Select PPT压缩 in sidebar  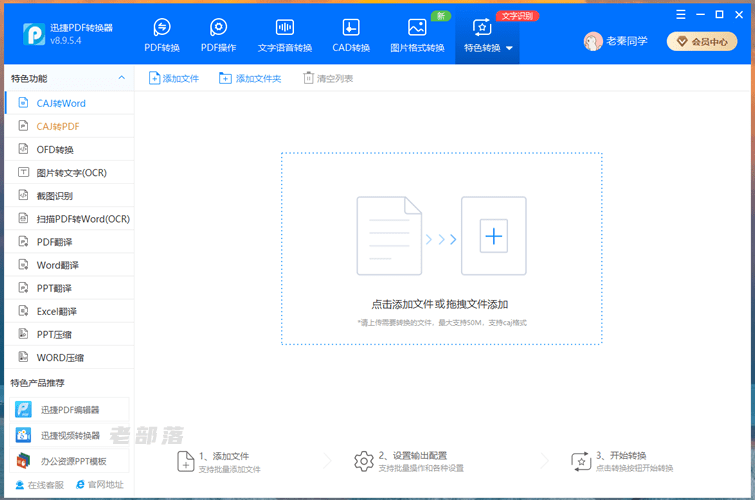tap(69, 334)
